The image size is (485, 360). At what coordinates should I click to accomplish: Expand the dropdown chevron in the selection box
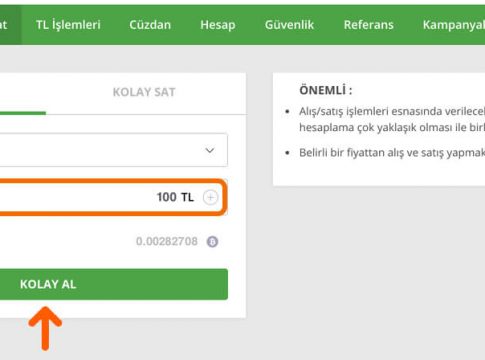[210, 150]
